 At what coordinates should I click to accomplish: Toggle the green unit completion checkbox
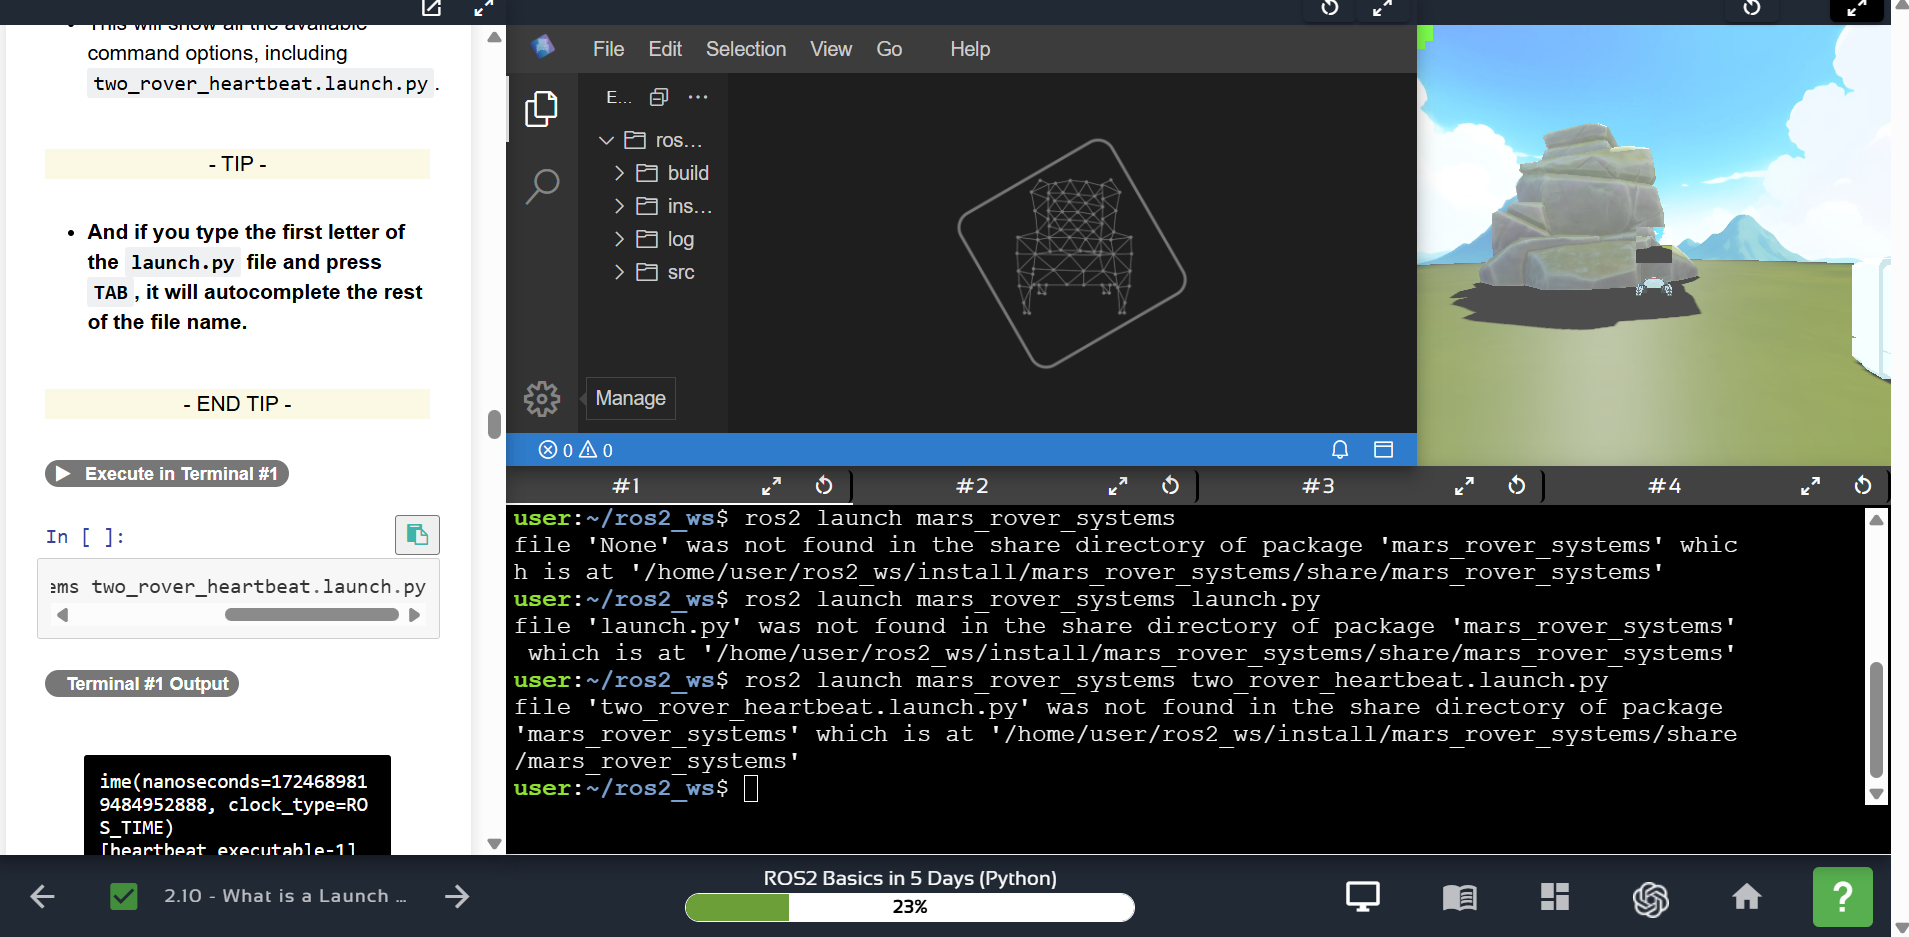pyautogui.click(x=124, y=896)
